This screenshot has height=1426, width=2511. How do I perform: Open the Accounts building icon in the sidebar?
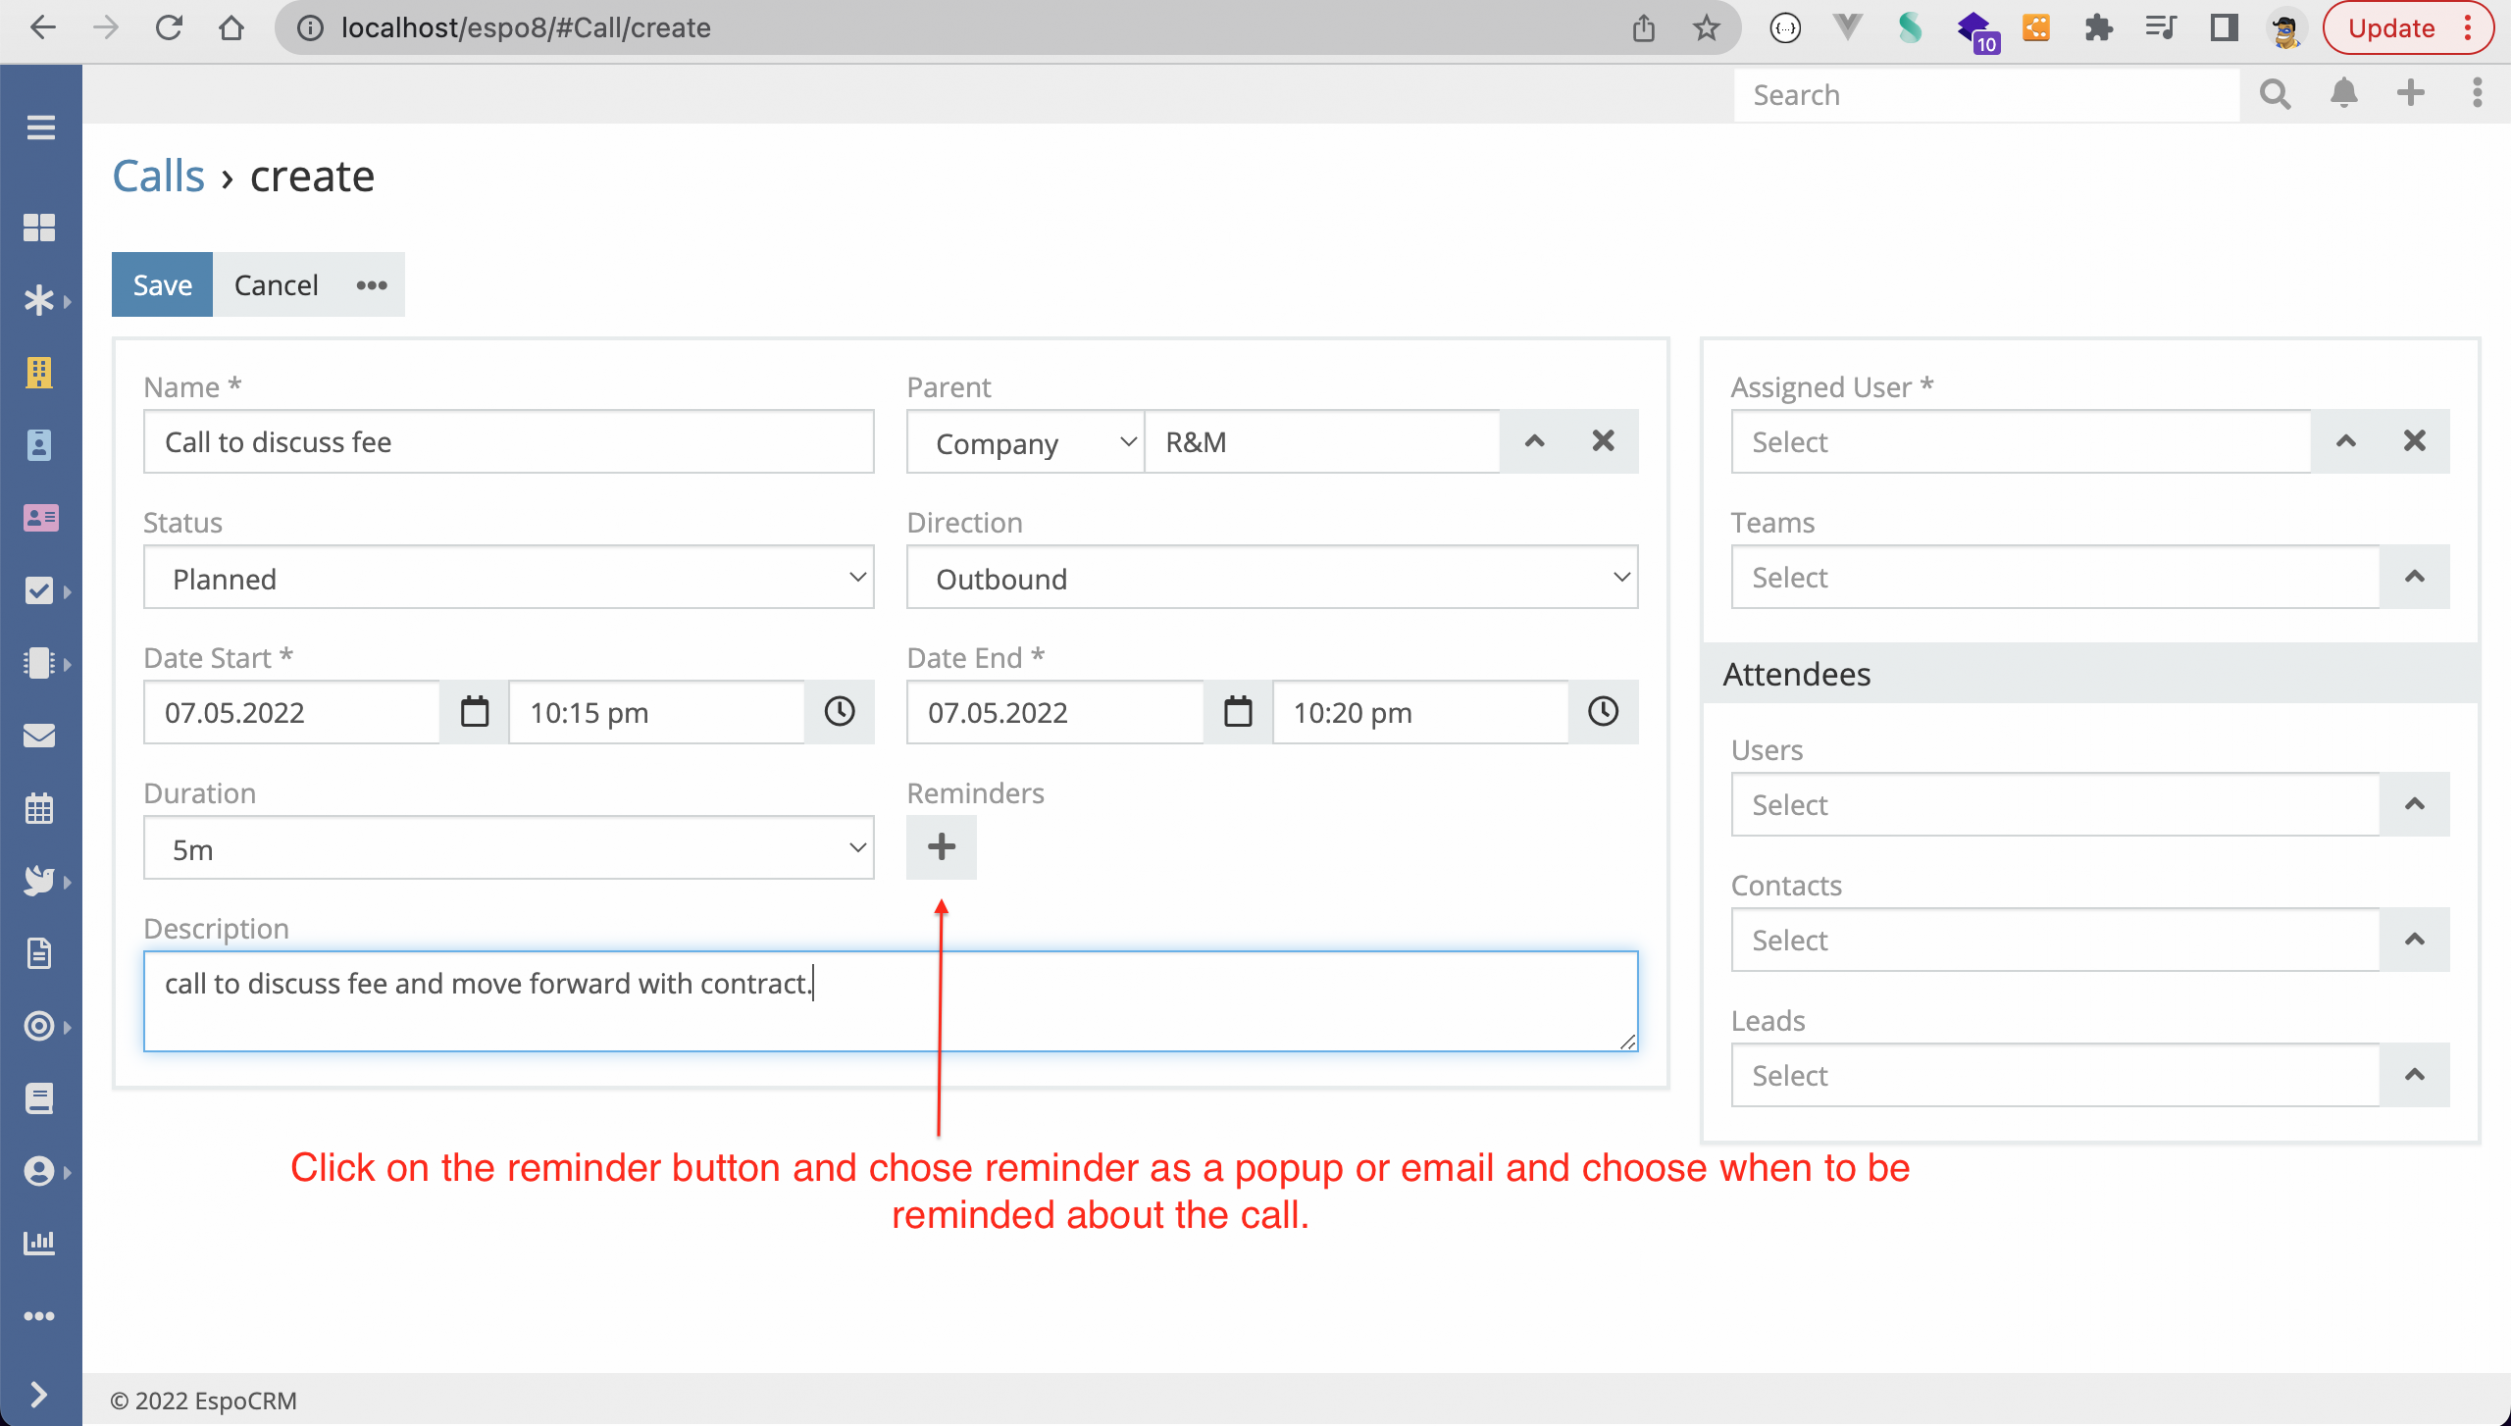click(x=39, y=372)
